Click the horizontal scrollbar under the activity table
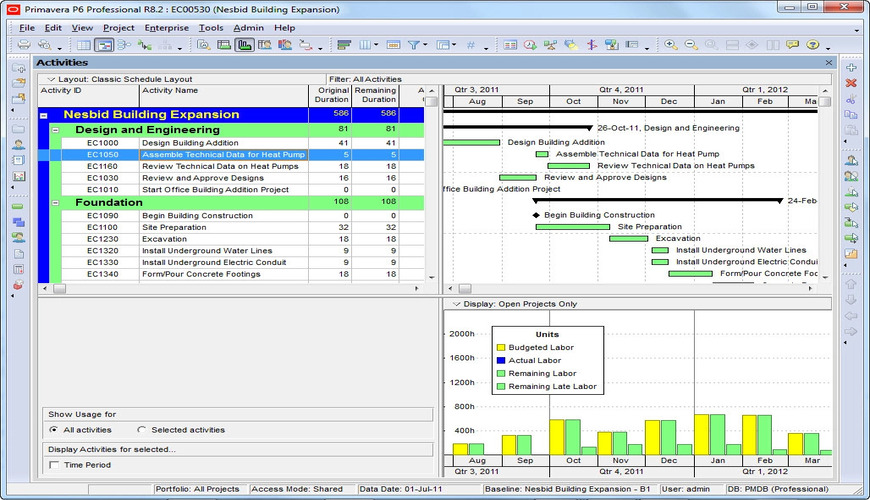The width and height of the screenshot is (870, 500). [x=230, y=289]
